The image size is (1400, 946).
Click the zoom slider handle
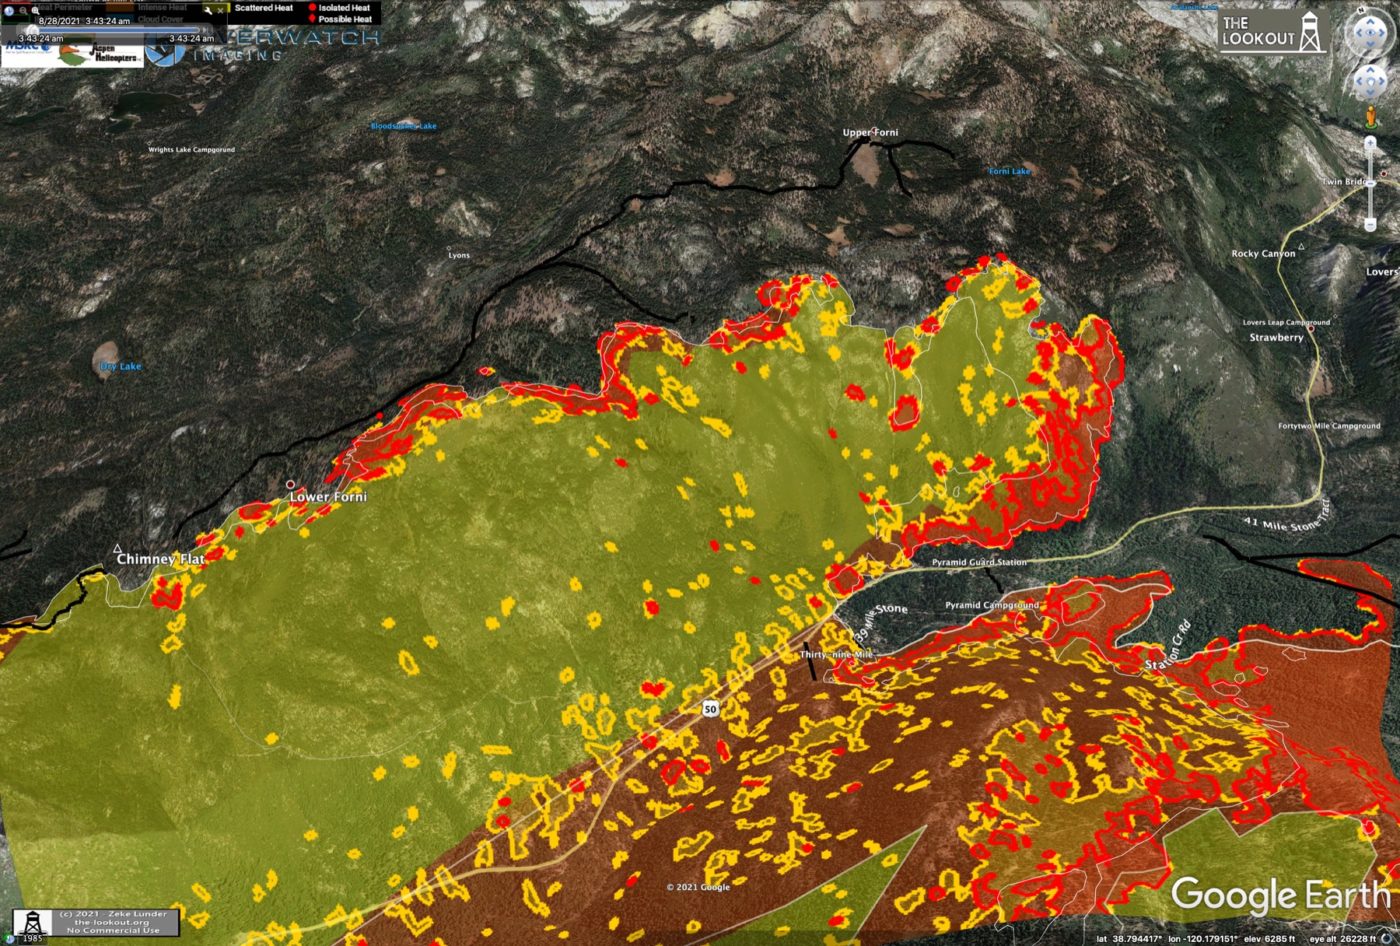(x=1370, y=183)
